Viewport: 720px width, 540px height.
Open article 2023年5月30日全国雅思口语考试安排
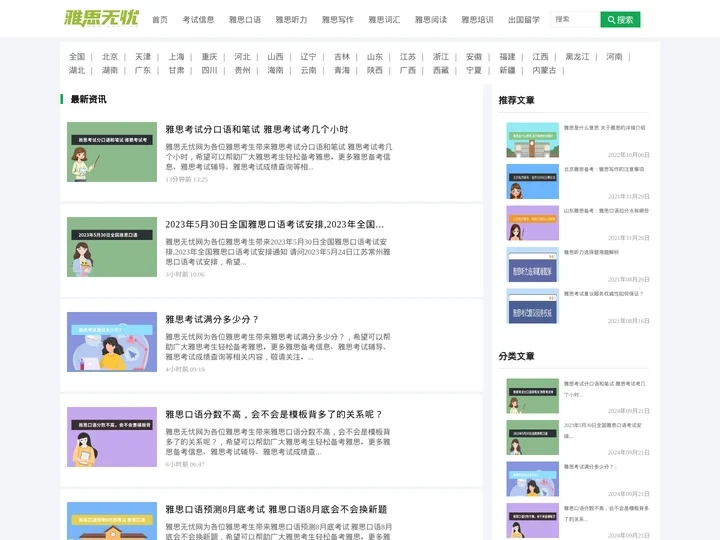[275, 225]
